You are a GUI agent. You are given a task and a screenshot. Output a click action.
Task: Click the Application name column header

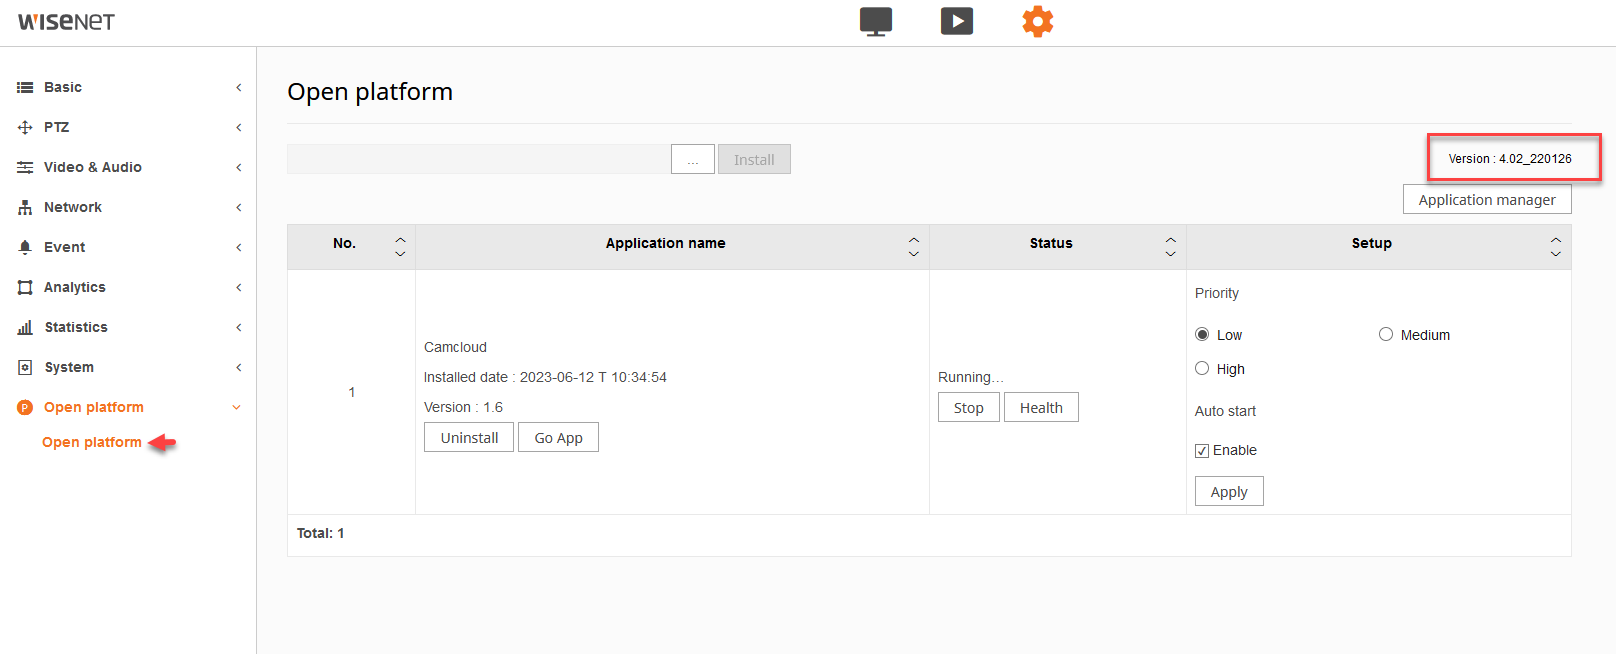(665, 243)
